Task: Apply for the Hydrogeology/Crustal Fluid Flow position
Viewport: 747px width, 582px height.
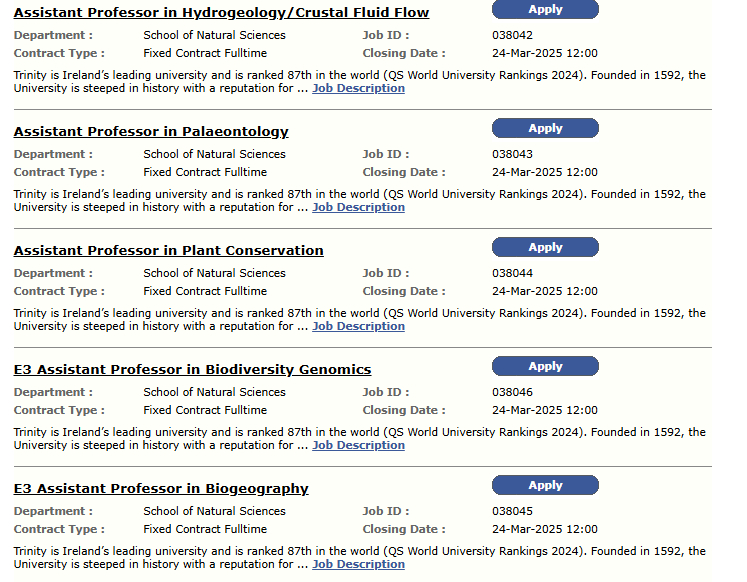Action: tap(545, 9)
